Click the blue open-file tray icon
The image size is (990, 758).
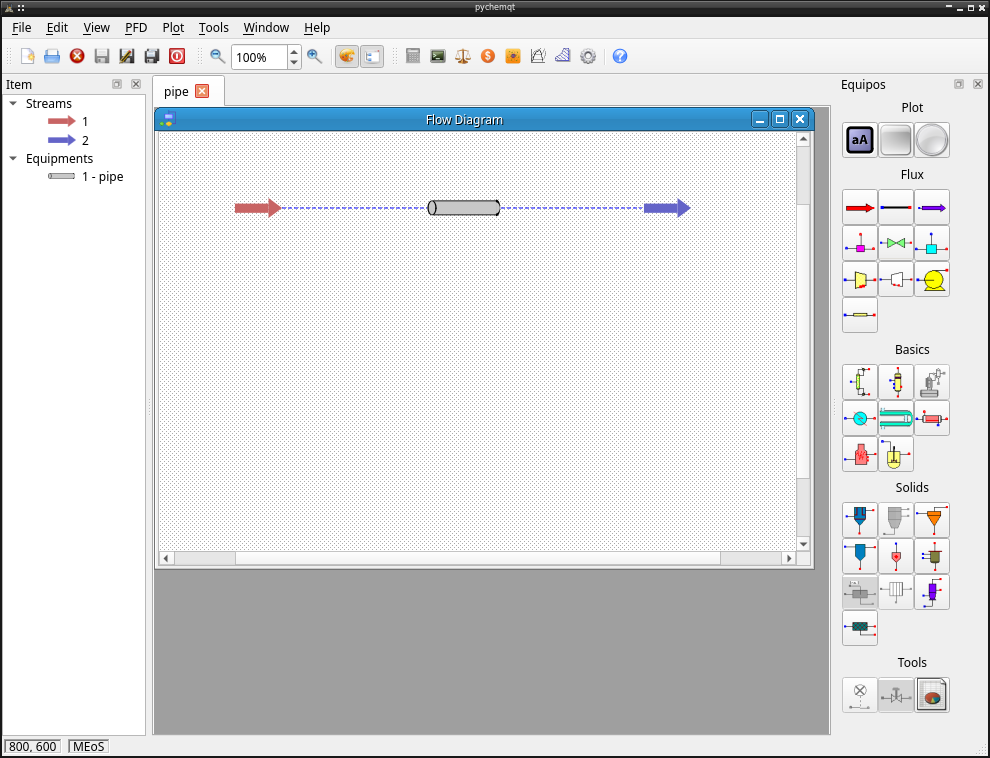[x=52, y=56]
